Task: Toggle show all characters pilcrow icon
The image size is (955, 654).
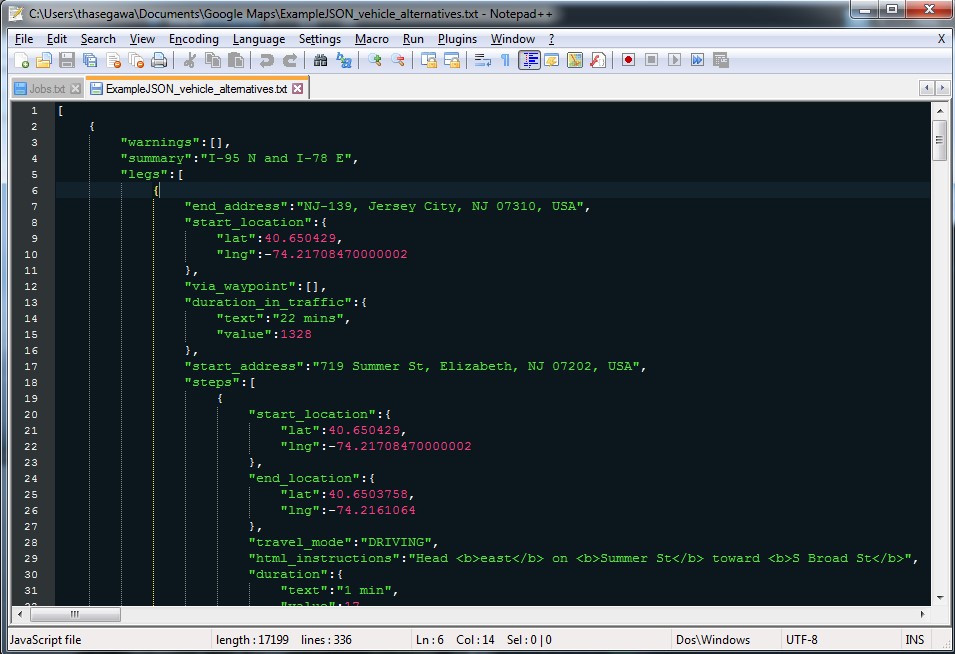Action: tap(505, 60)
